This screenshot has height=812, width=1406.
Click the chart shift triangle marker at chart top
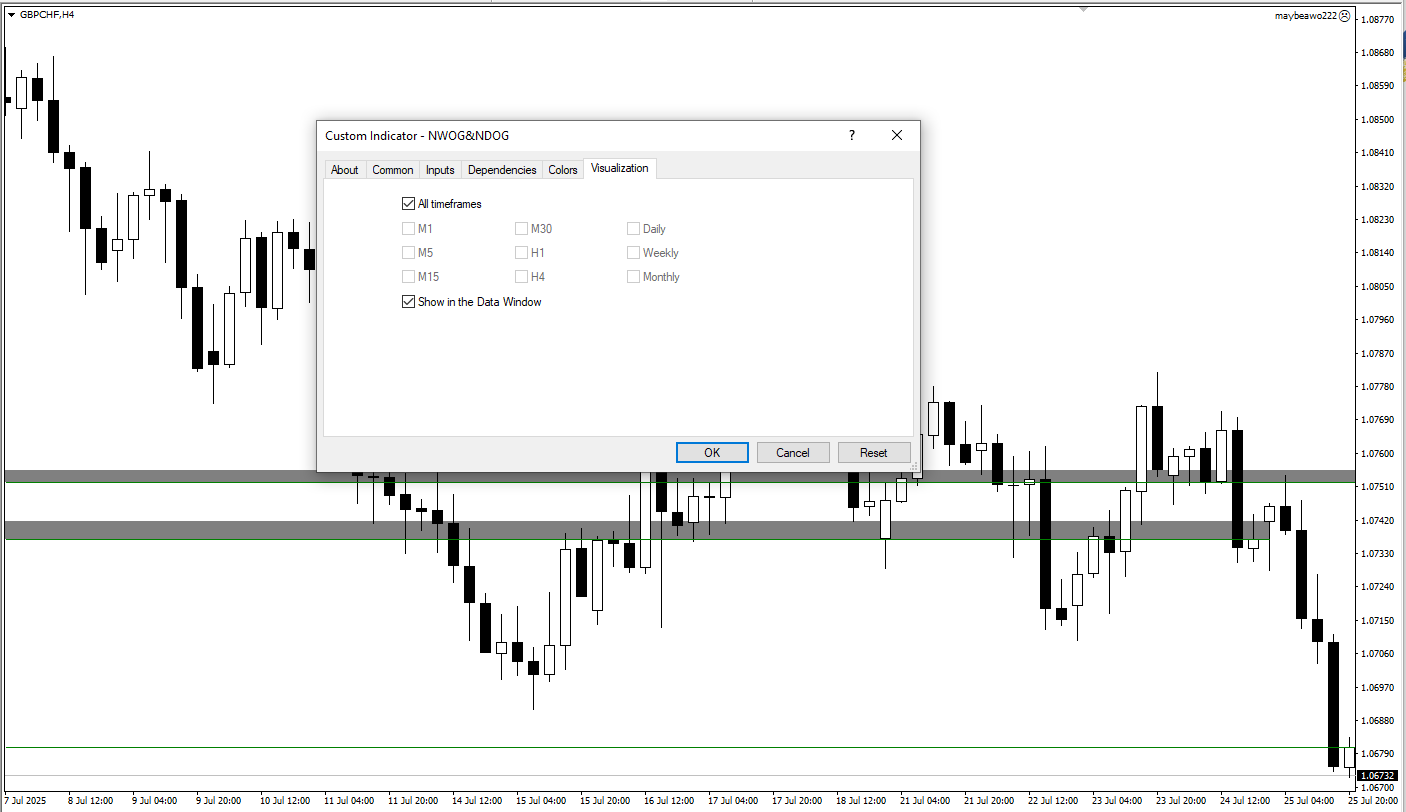pos(1083,9)
